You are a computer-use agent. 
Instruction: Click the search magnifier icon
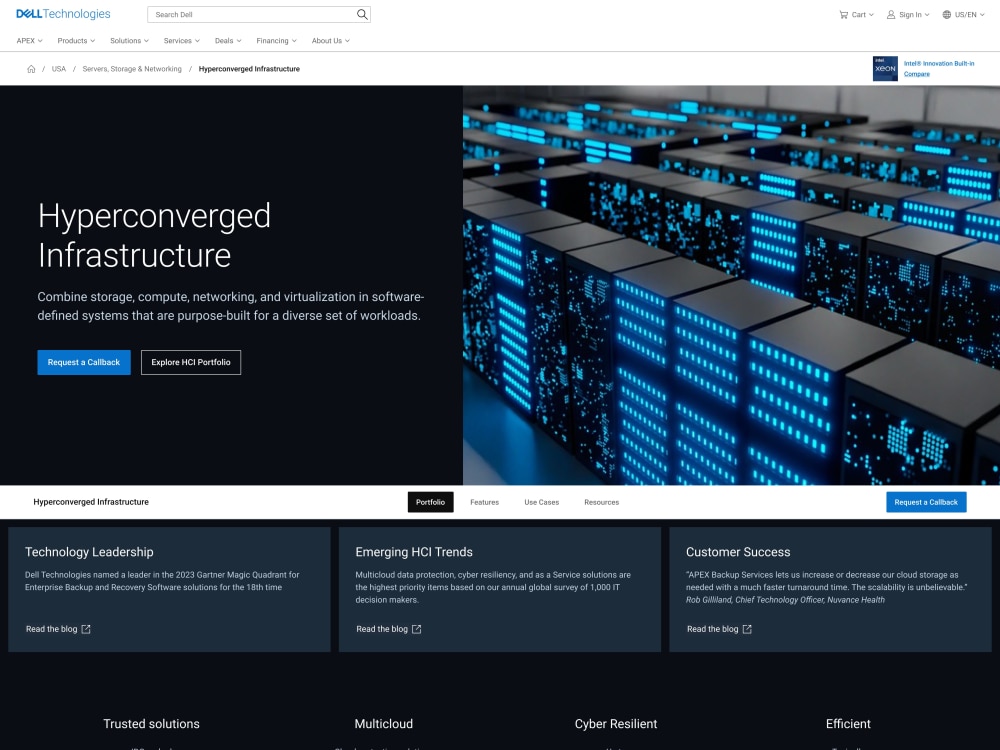pos(362,14)
